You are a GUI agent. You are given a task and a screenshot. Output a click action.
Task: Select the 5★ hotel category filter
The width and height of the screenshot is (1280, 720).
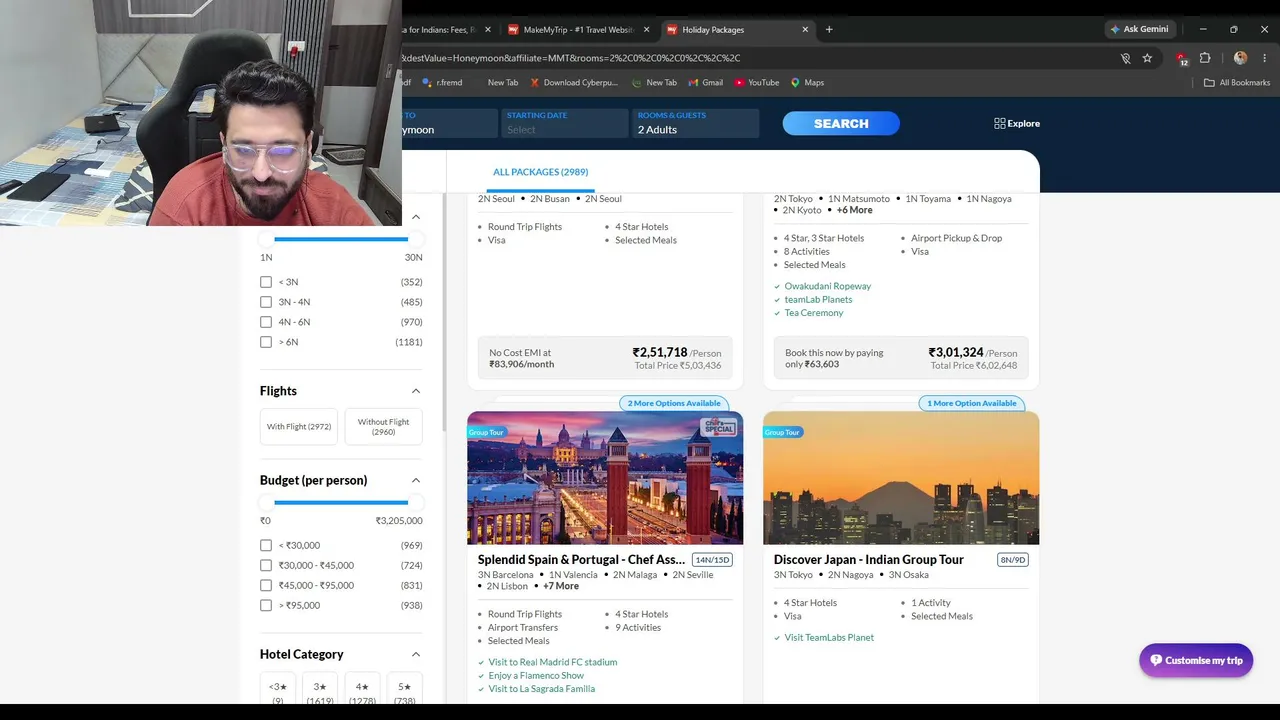(x=405, y=688)
